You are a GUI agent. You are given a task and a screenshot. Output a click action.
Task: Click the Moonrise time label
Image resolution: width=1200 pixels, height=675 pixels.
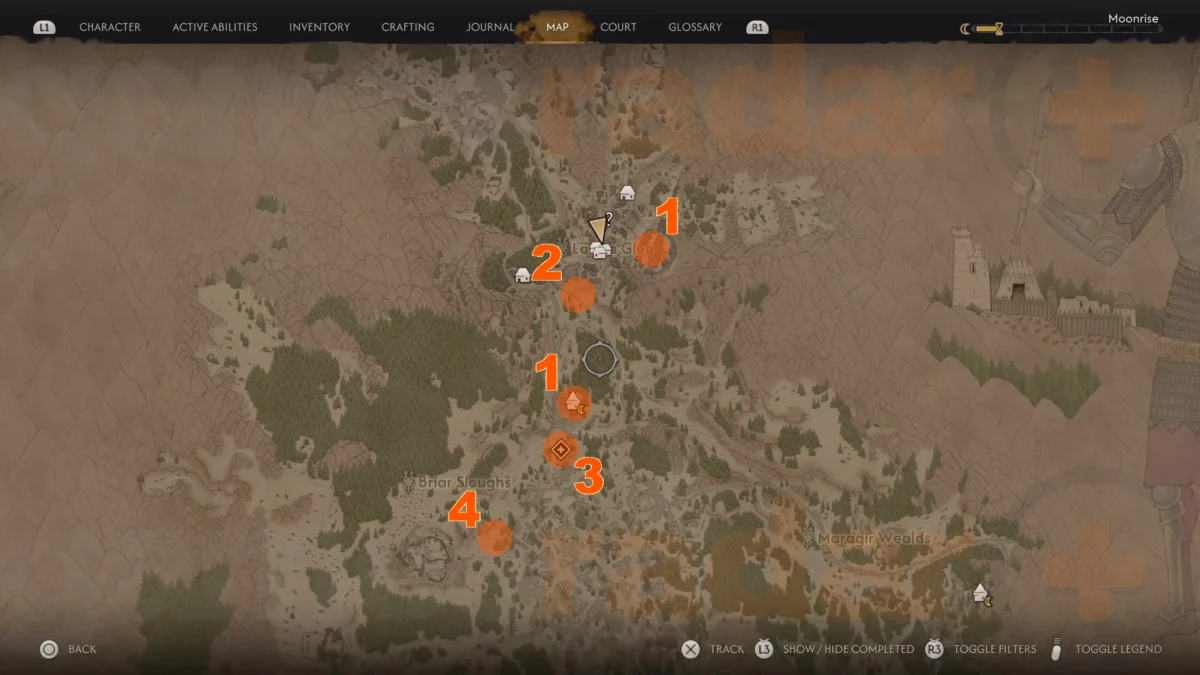click(x=1135, y=18)
